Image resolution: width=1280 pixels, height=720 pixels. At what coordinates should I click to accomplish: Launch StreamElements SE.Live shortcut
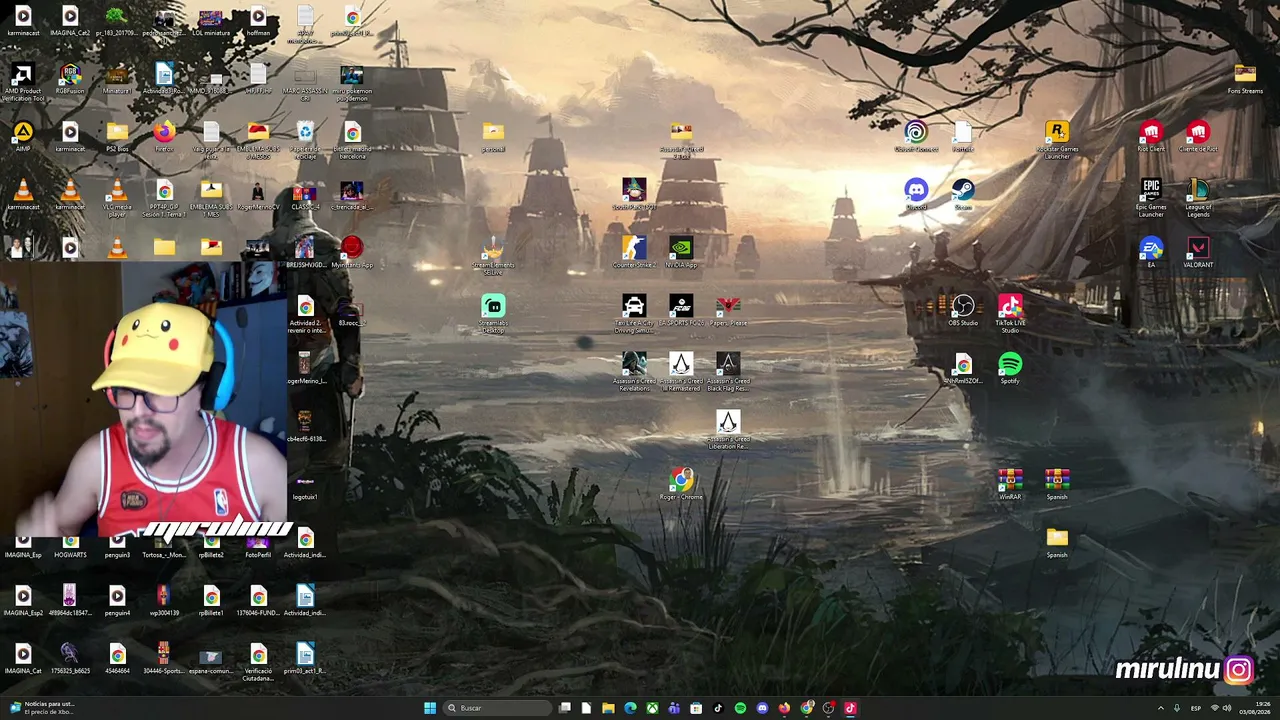pos(493,257)
